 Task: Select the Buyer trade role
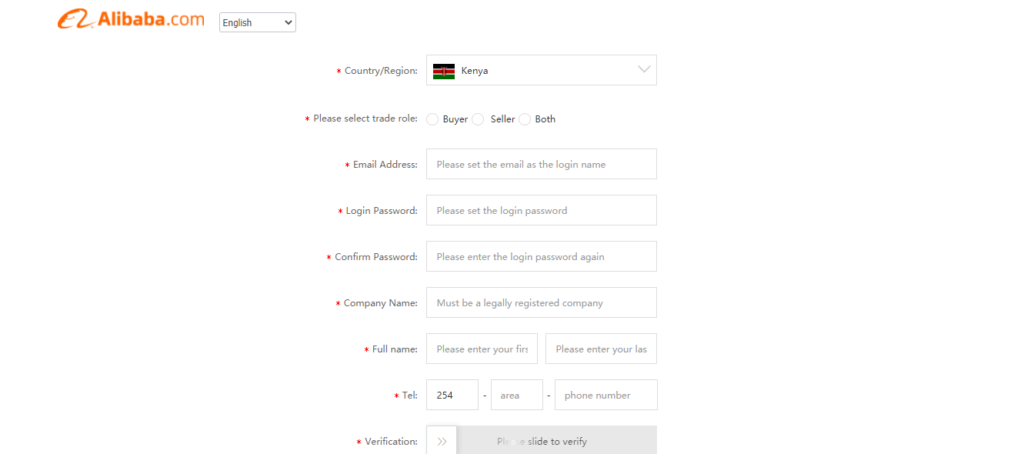(432, 120)
